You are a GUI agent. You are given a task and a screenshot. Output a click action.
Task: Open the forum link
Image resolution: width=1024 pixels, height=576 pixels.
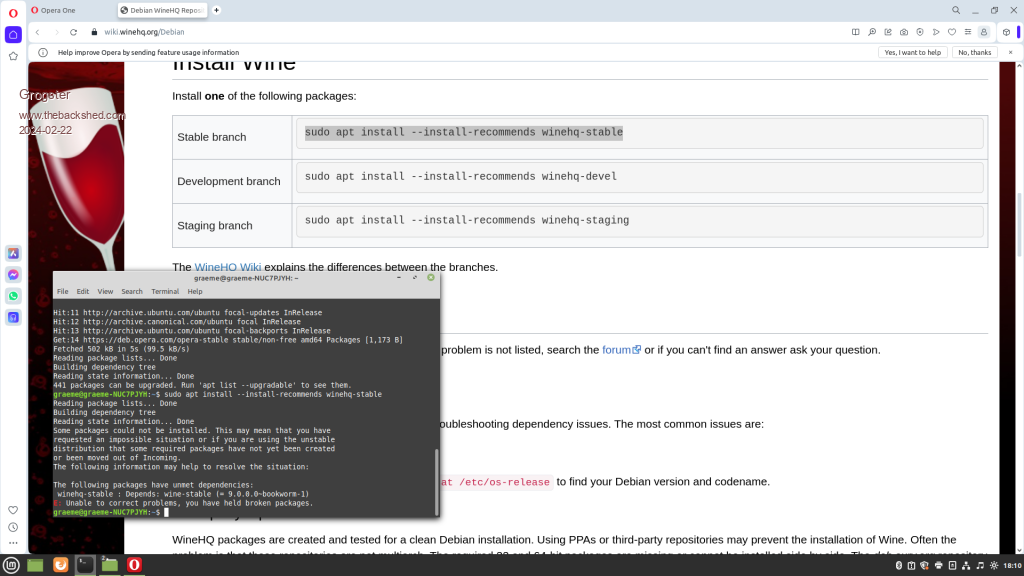pyautogui.click(x=616, y=350)
